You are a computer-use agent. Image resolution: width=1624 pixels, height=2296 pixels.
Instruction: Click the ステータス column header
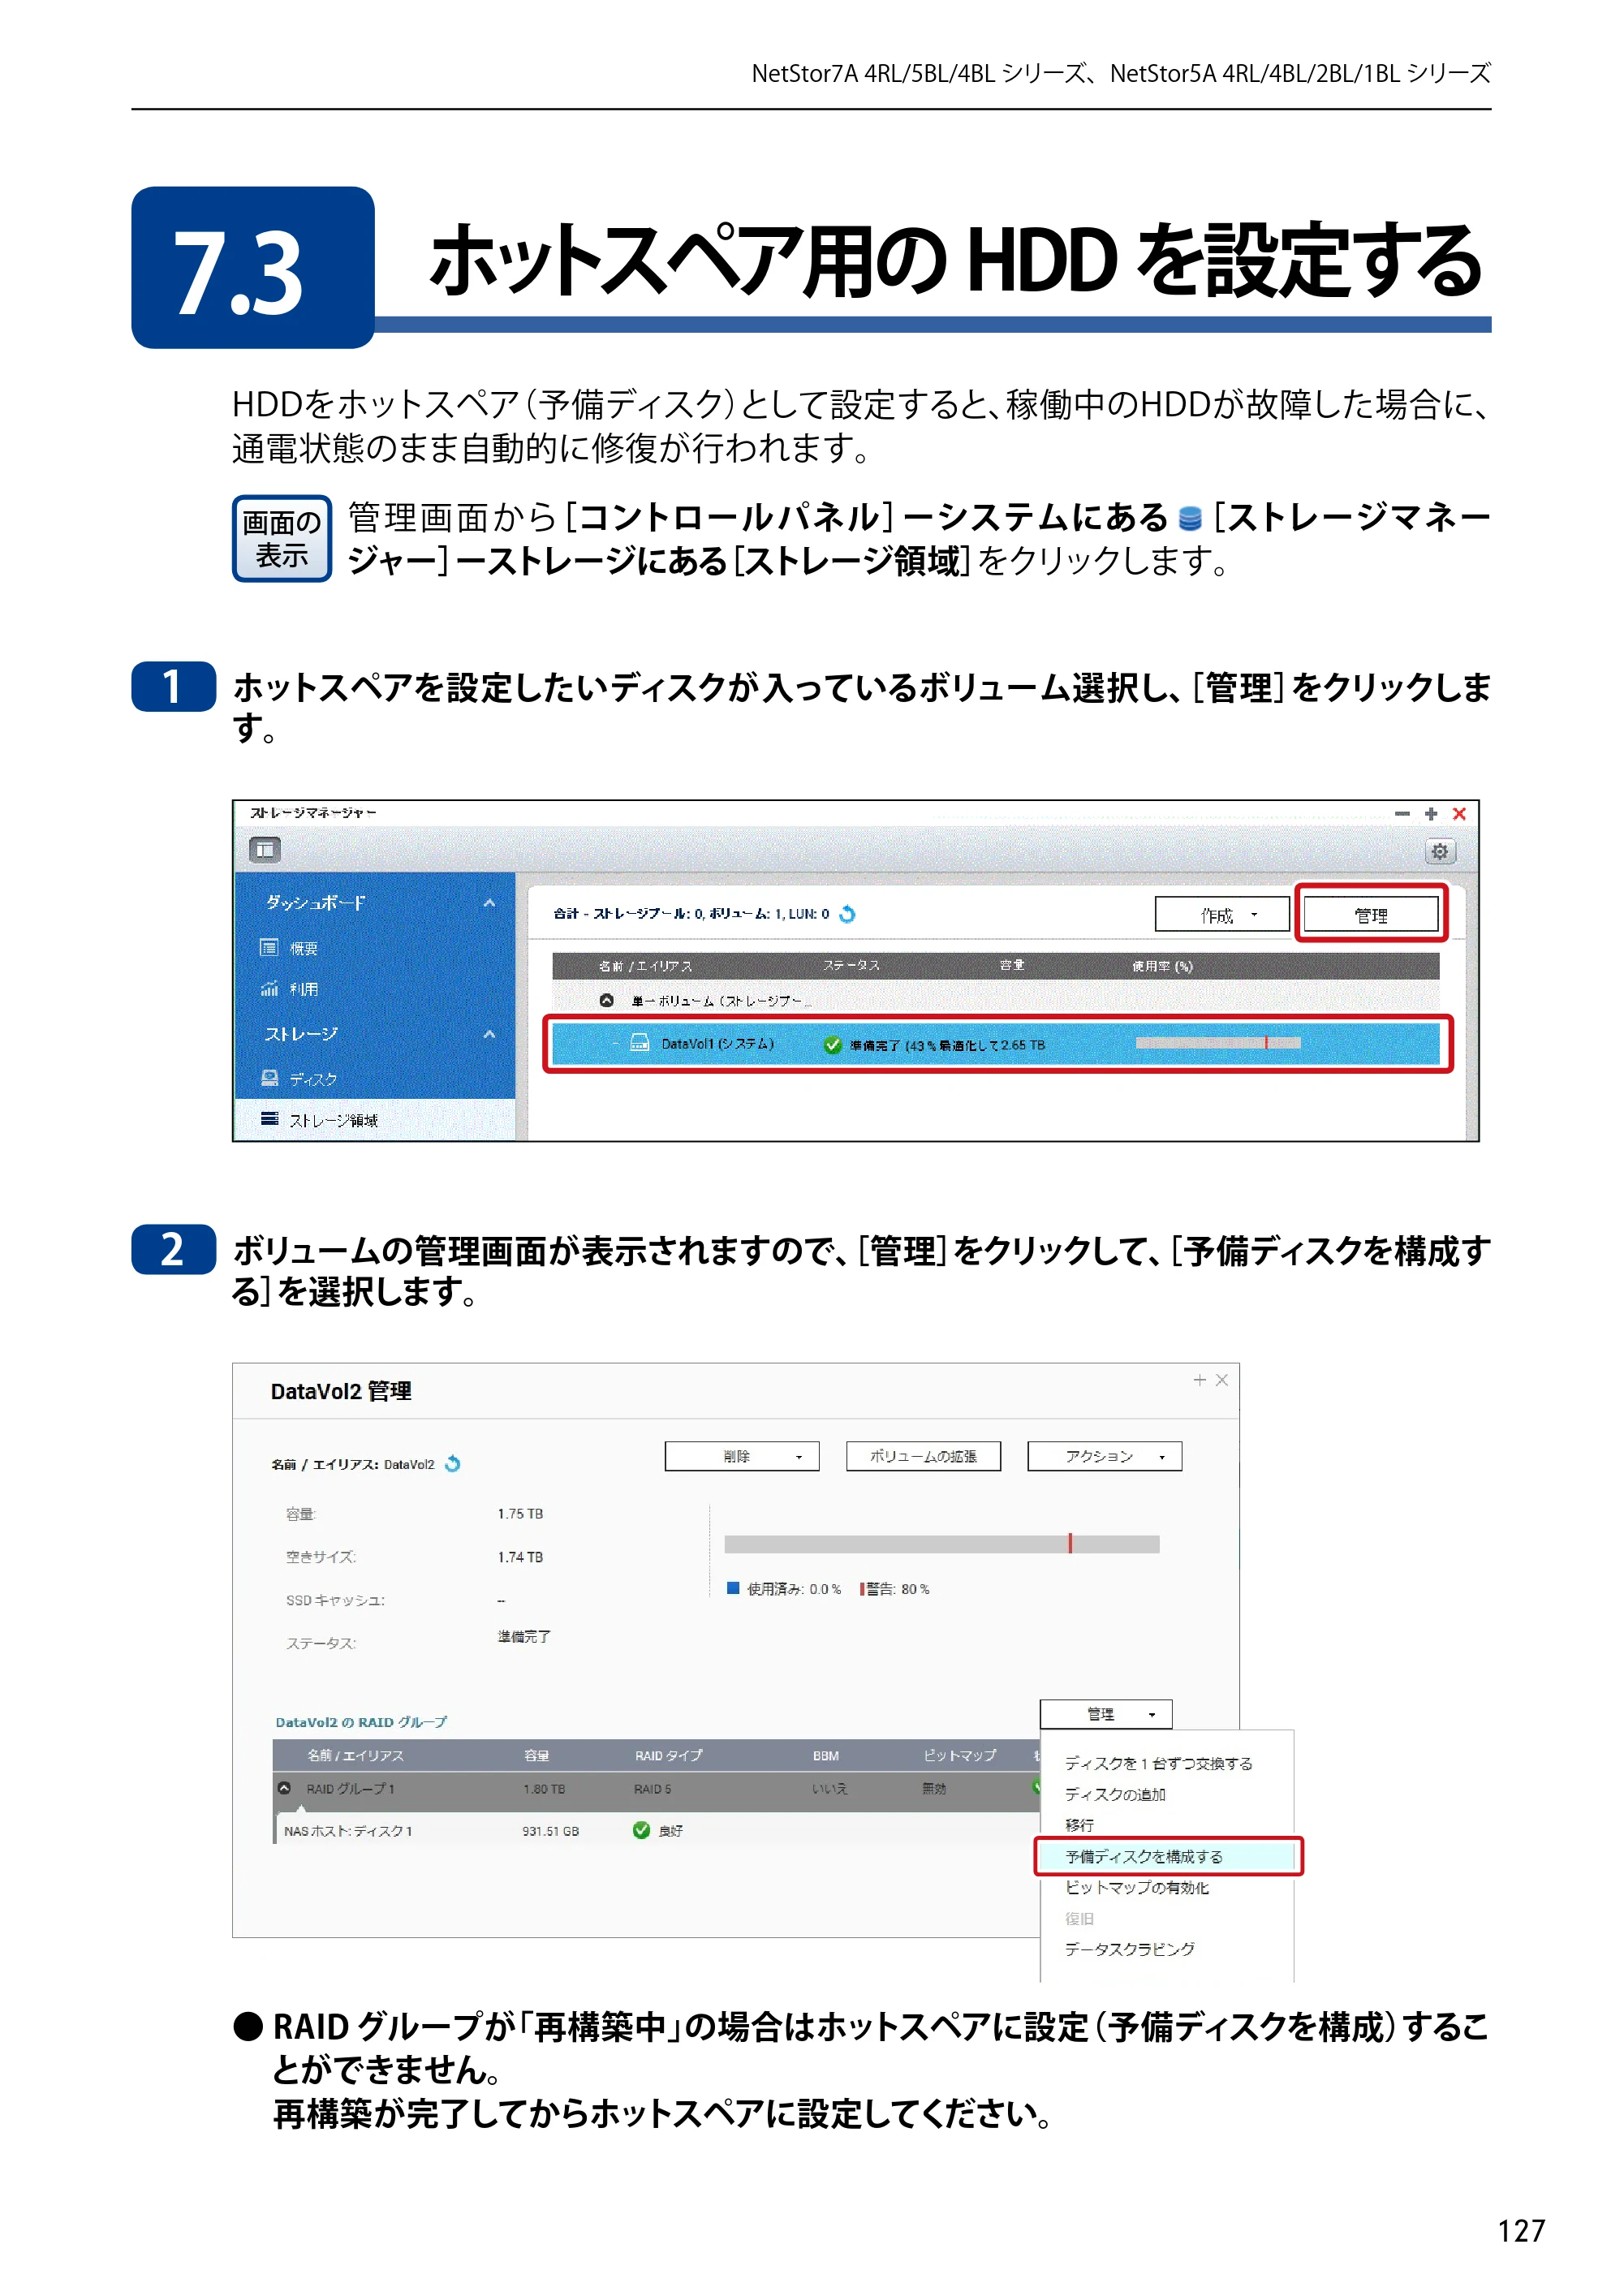click(851, 965)
